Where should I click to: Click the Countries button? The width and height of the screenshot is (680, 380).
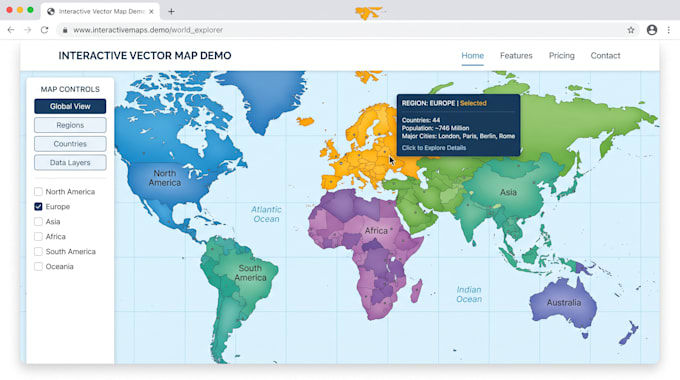coord(70,144)
